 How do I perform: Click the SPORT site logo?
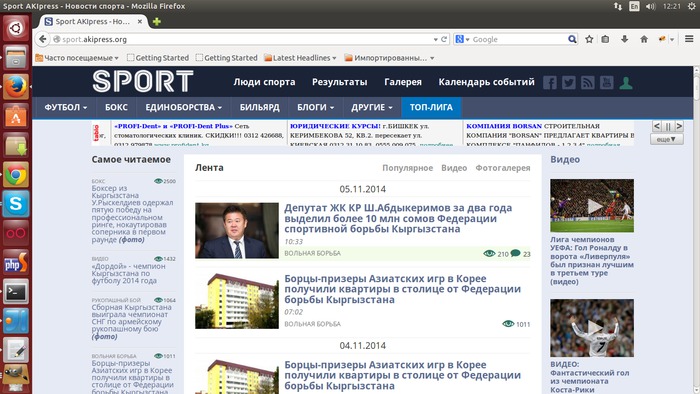[143, 81]
